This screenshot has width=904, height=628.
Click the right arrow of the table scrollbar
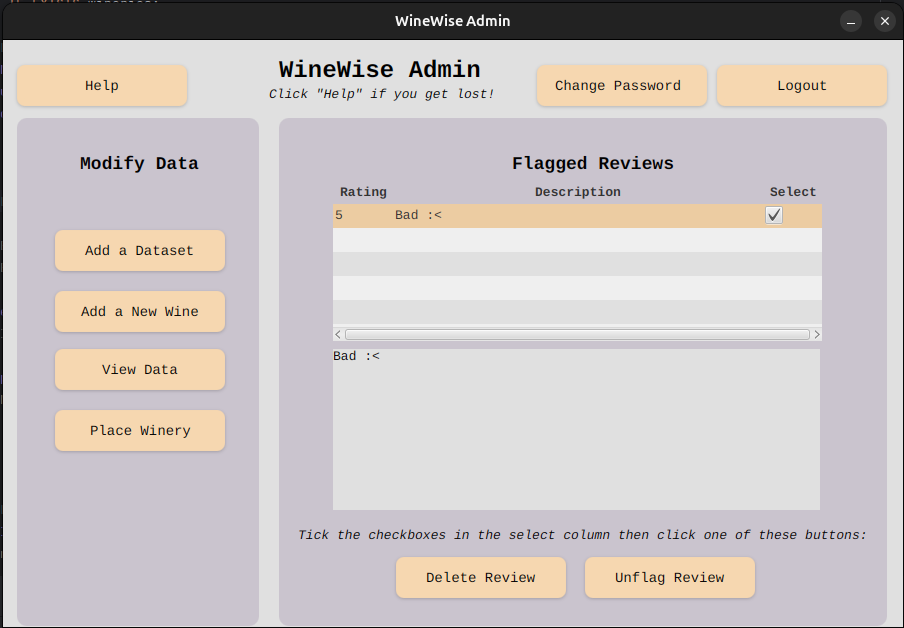click(x=816, y=334)
